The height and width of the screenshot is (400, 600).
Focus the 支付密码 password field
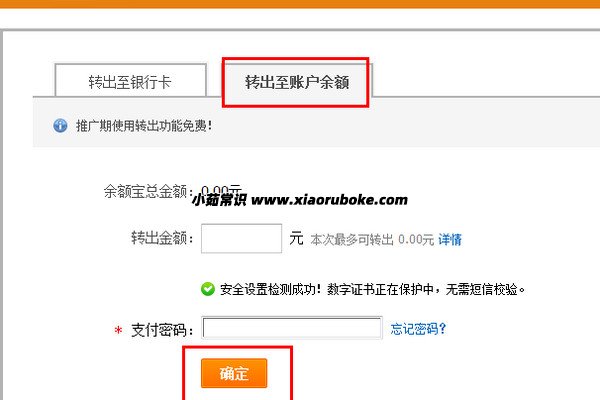[x=292, y=328]
